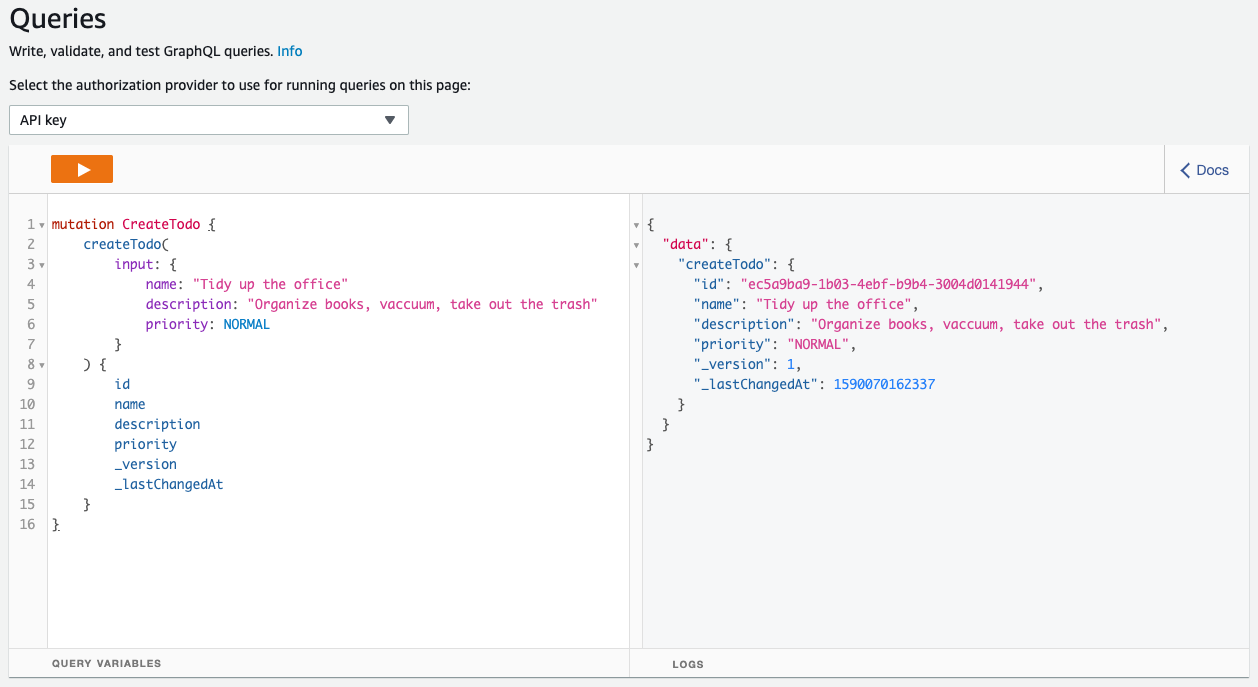Viewport: 1258px width, 687px height.
Task: Click the "_version" value 1 in results
Action: (x=790, y=364)
